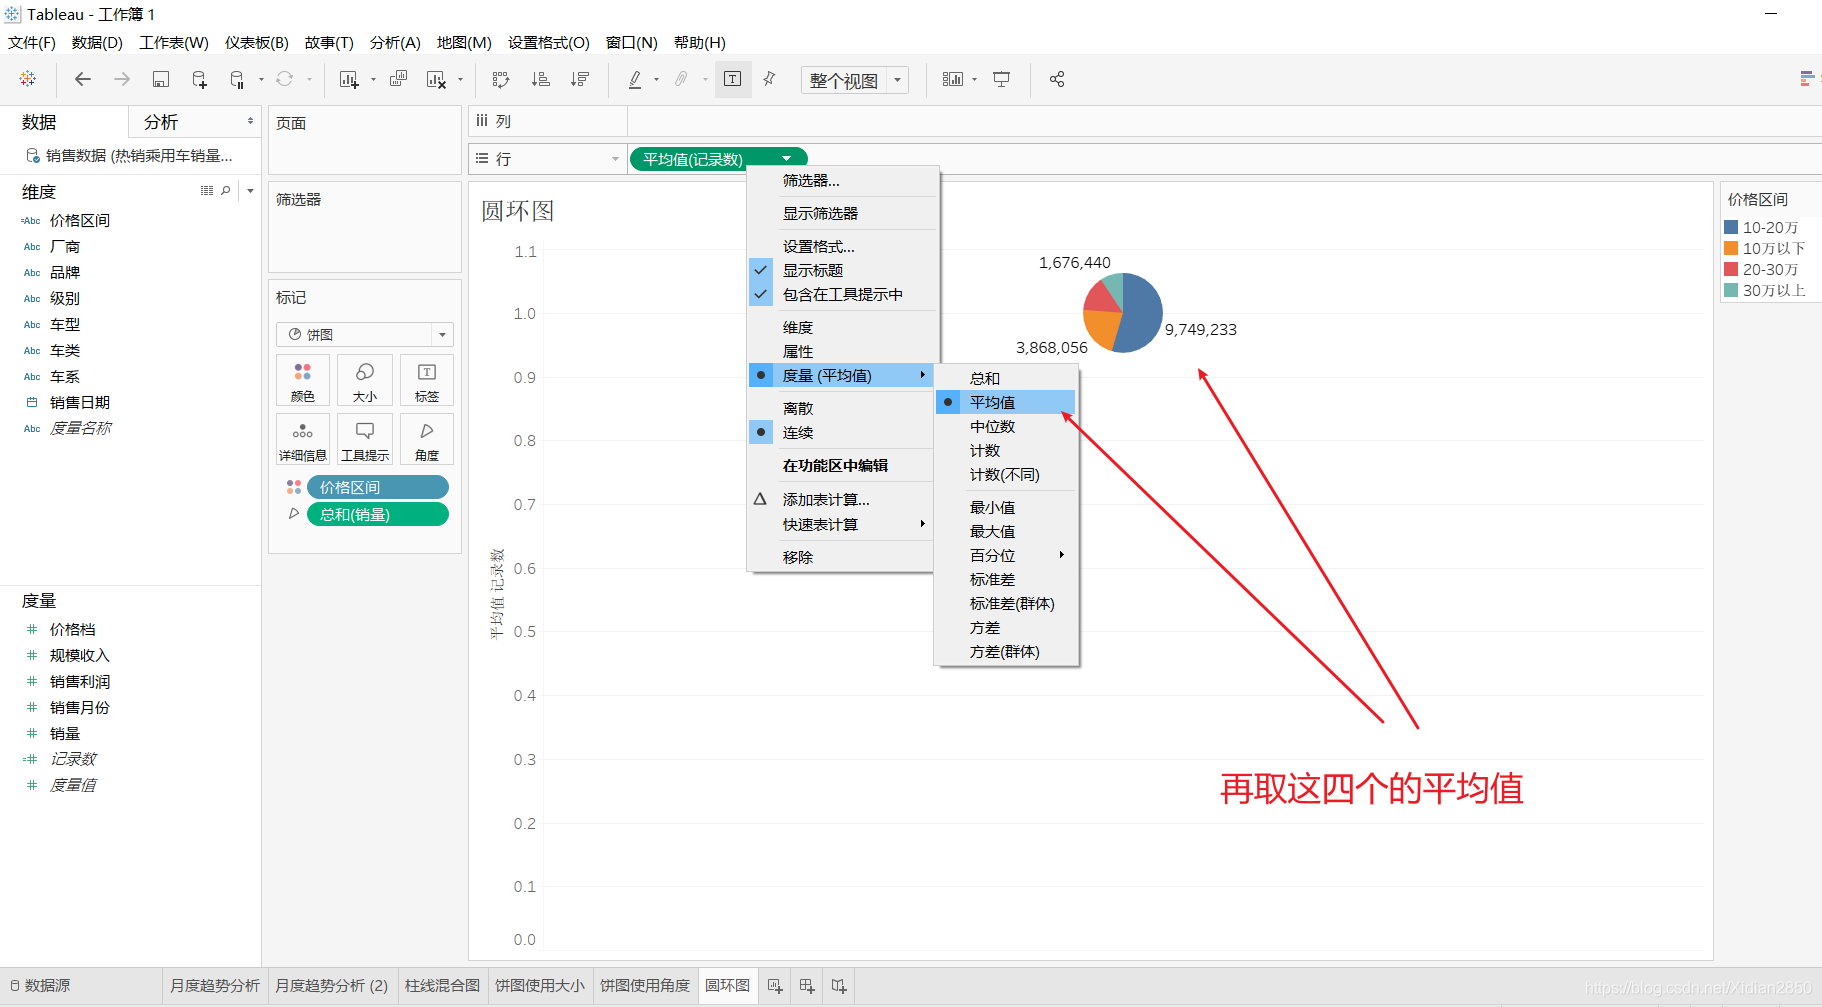Open the 工作表(W) menu
Image resolution: width=1822 pixels, height=1007 pixels.
(174, 43)
